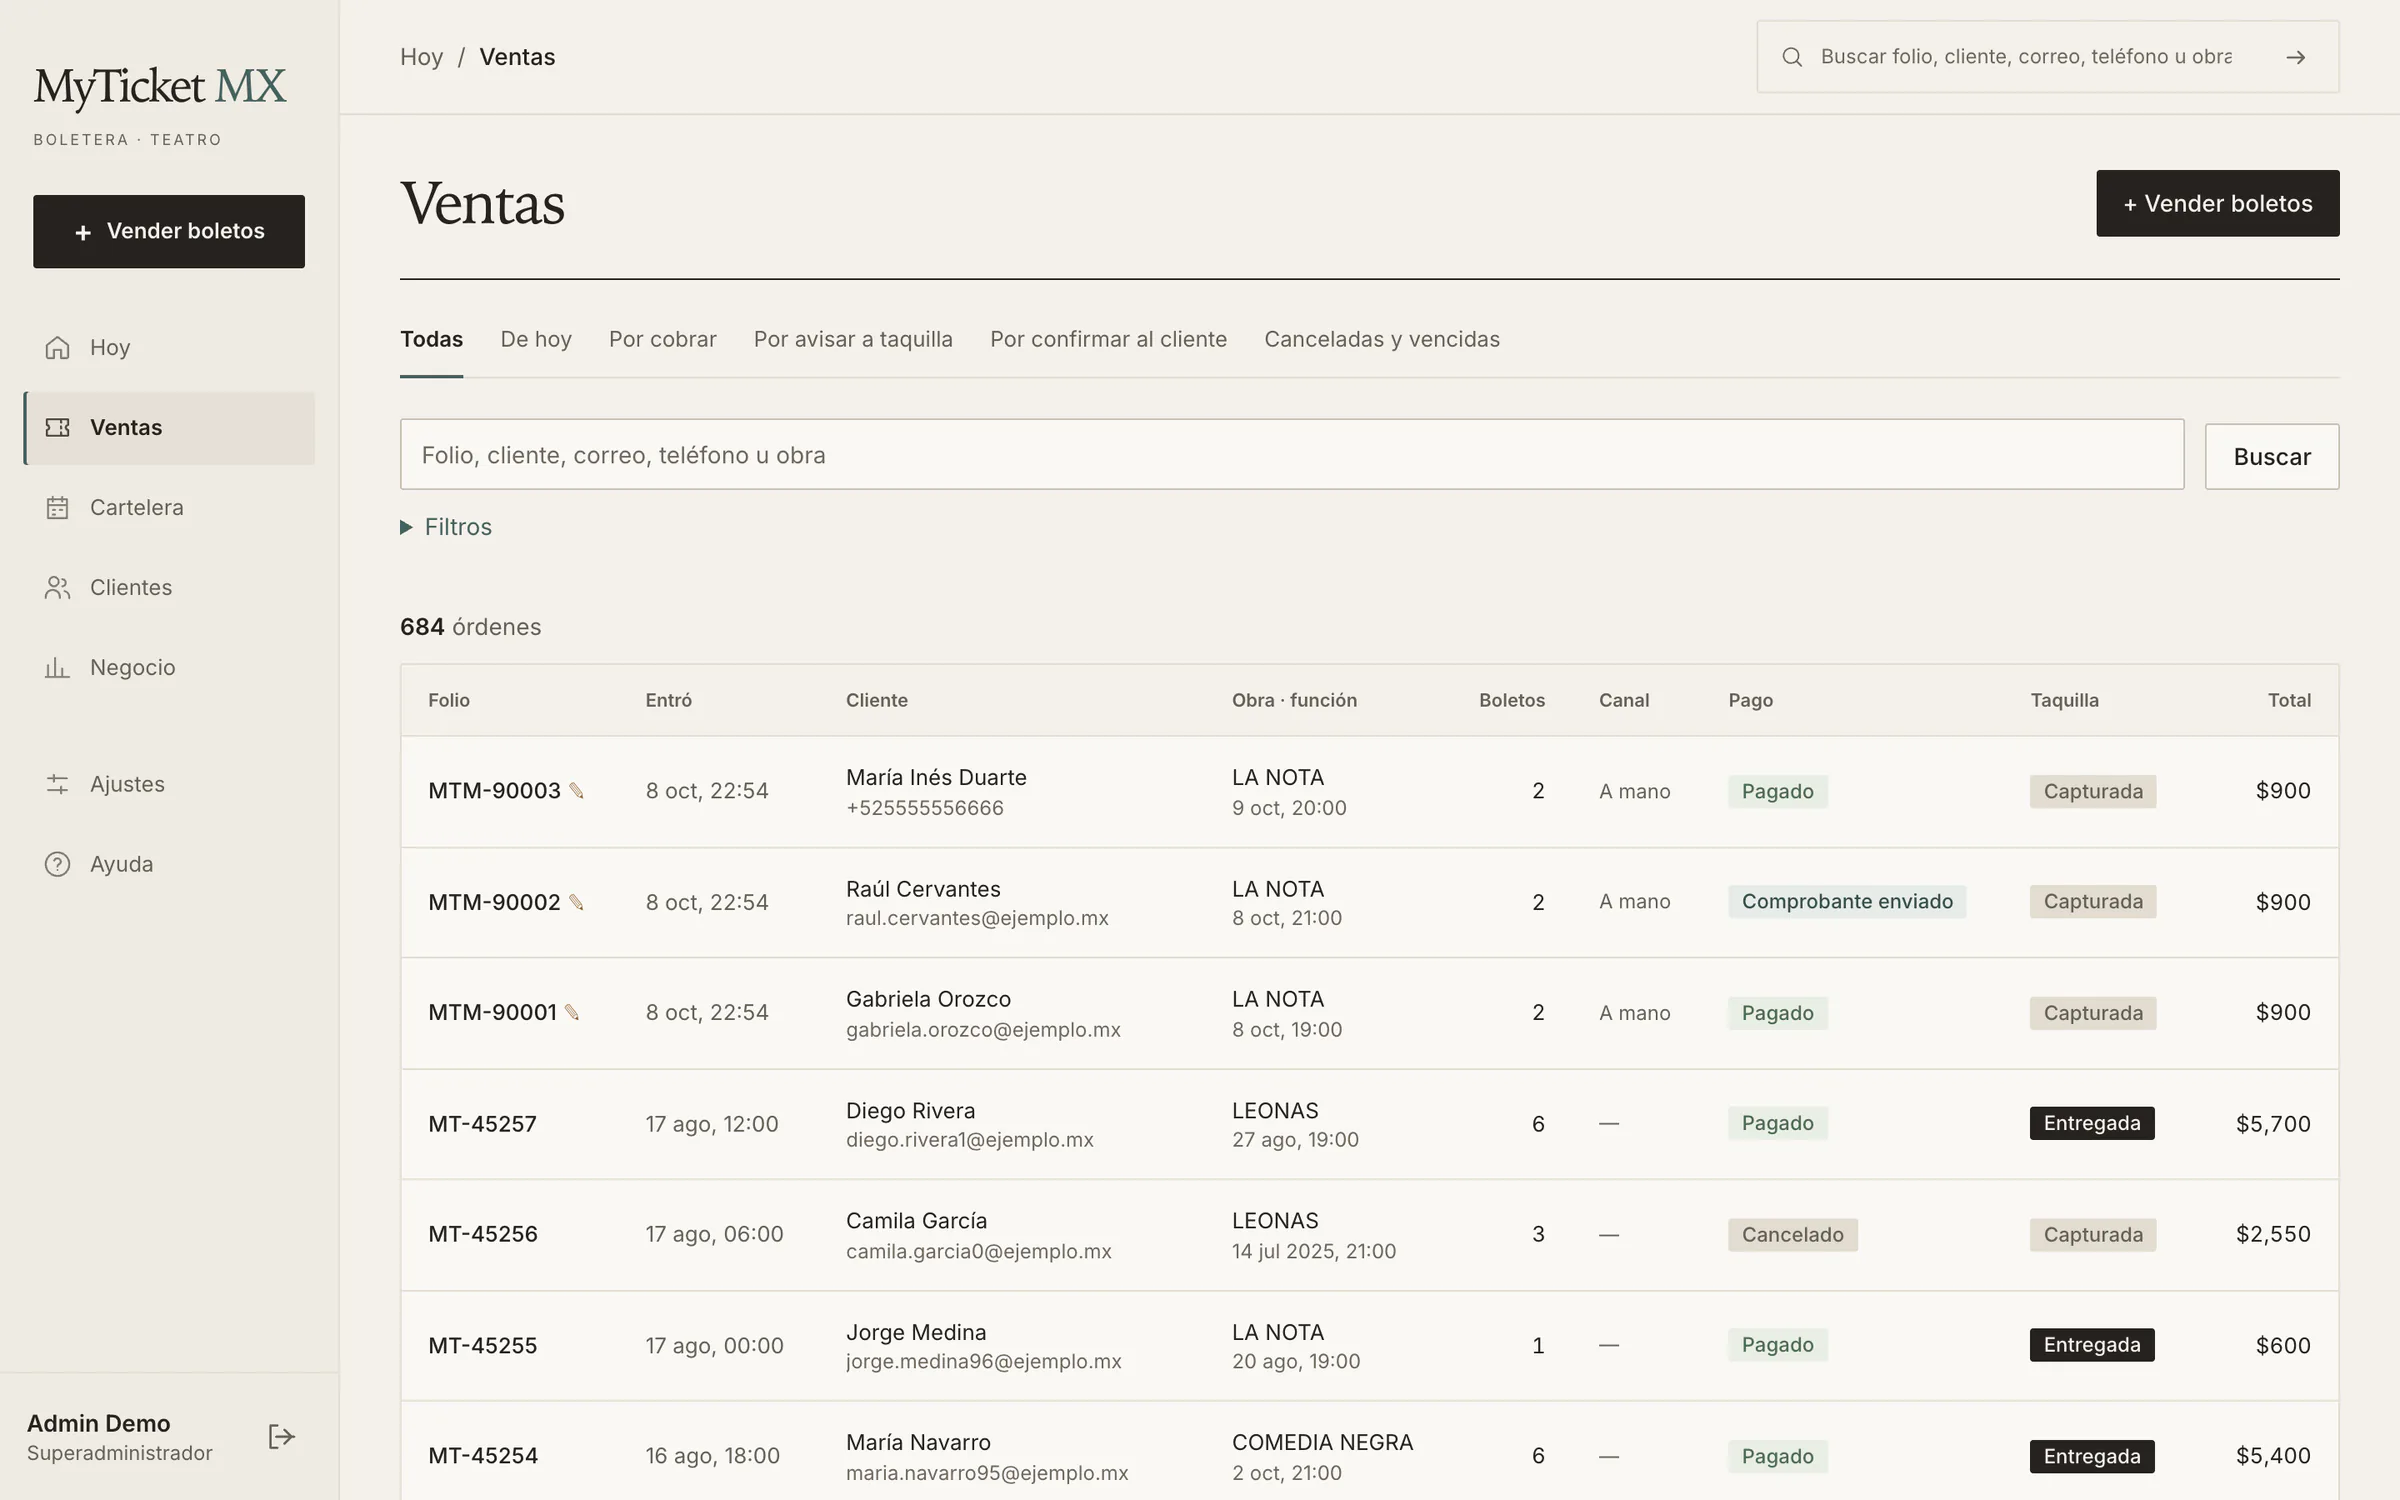The height and width of the screenshot is (1500, 2400).
Task: Click the magnifier icon in top search
Action: coord(1792,57)
